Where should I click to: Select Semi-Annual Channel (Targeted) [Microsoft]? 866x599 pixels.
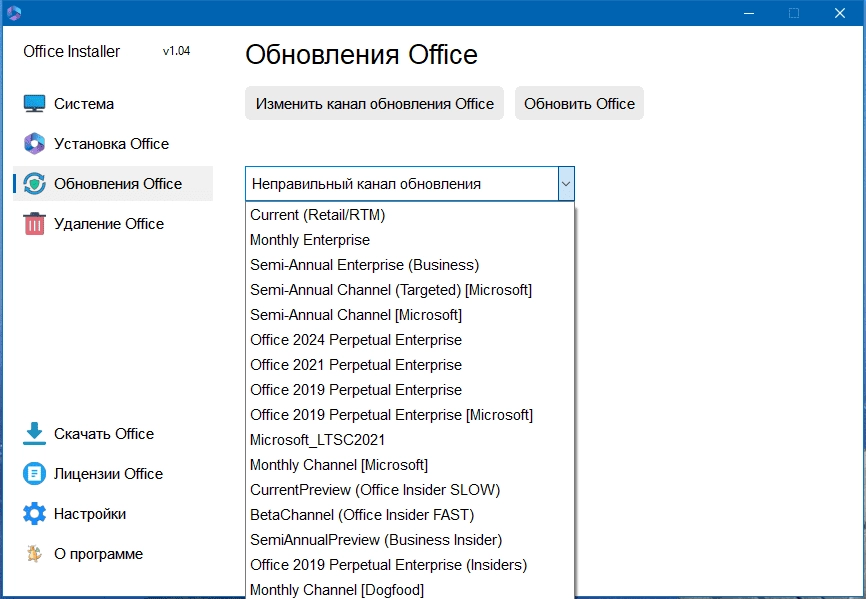pos(410,290)
